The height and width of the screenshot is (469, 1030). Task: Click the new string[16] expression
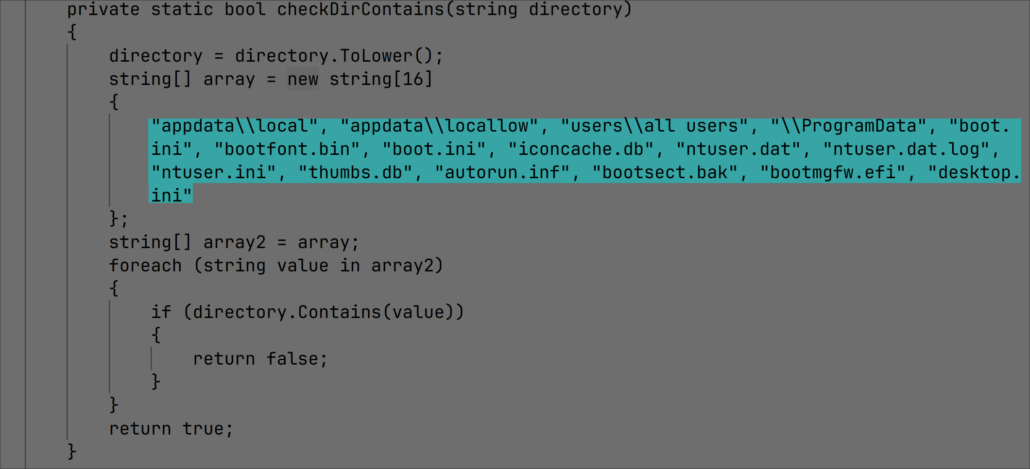[x=359, y=77]
